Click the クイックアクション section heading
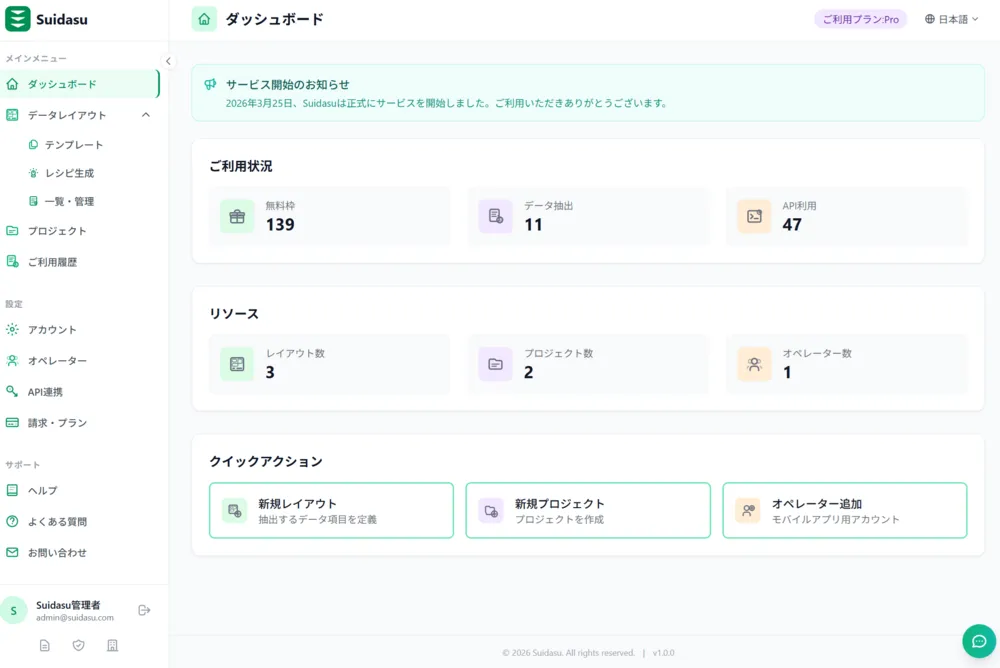1000x668 pixels. 266,461
